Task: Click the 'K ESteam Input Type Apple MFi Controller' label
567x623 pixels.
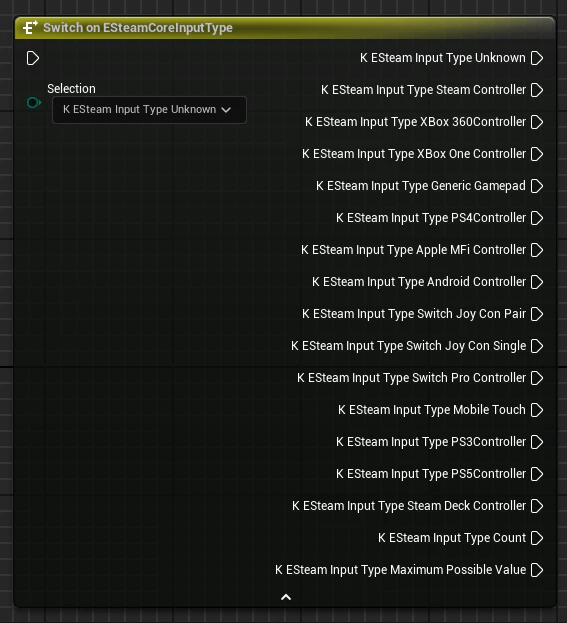Action: pyautogui.click(x=413, y=250)
